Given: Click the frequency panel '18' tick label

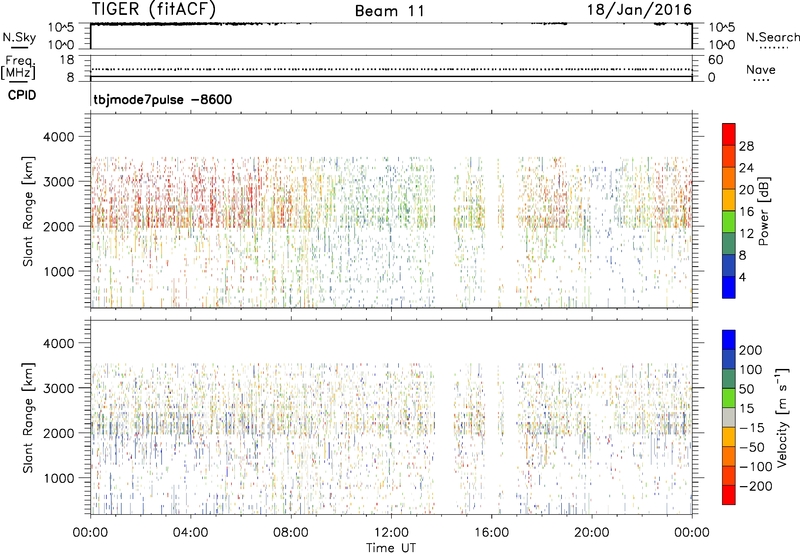Looking at the screenshot, I should click(x=67, y=60).
